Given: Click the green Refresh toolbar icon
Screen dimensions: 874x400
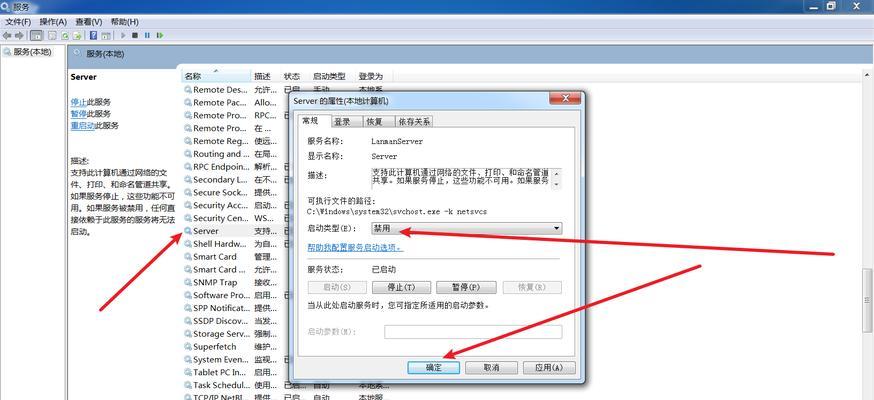Looking at the screenshot, I should coord(65,35).
